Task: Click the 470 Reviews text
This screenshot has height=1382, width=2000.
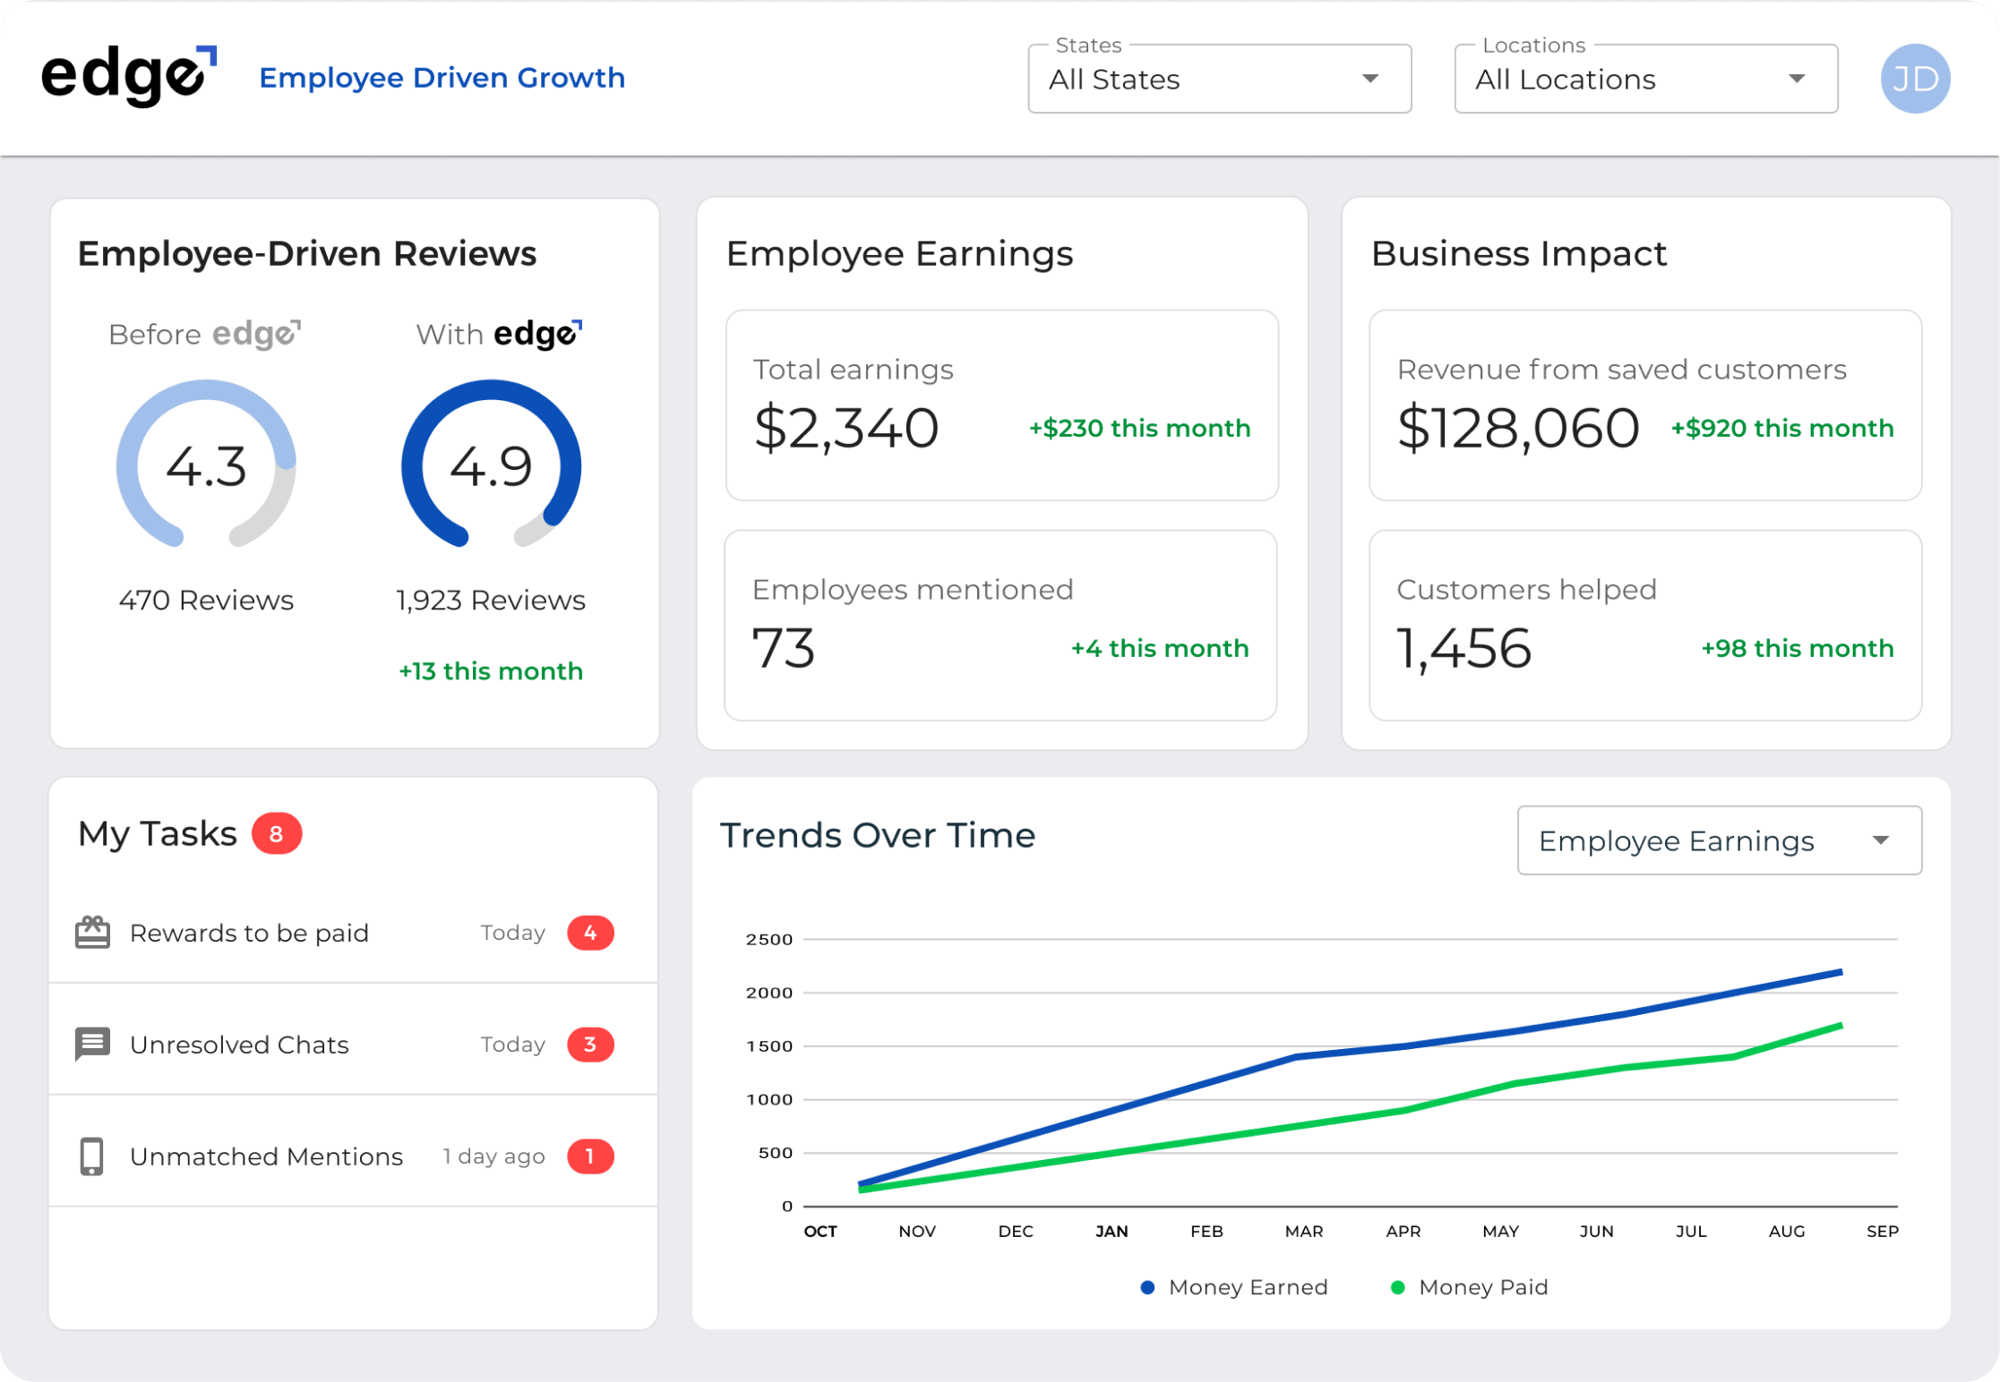Action: [206, 600]
